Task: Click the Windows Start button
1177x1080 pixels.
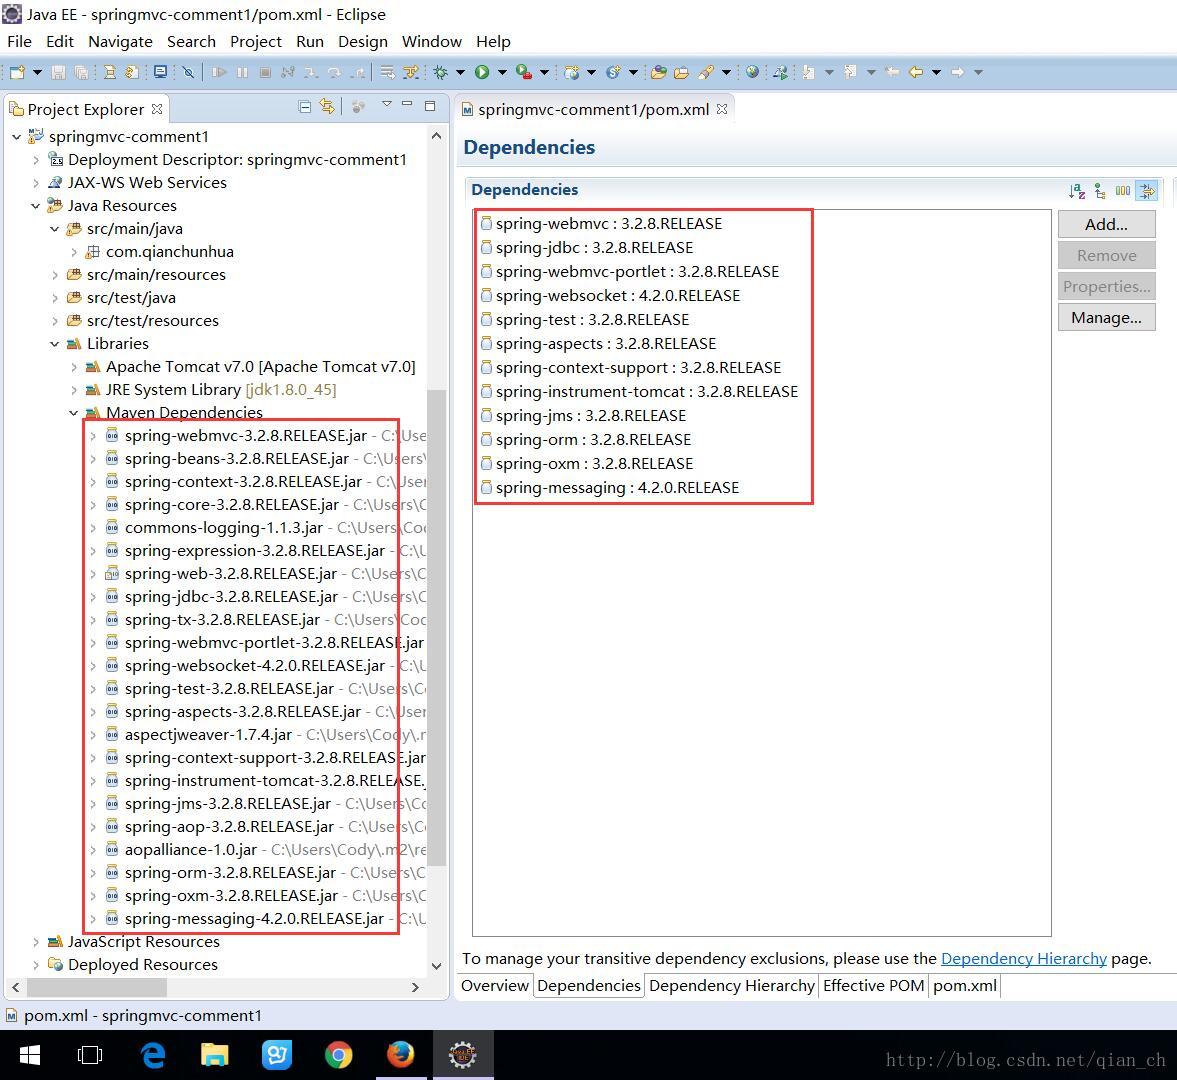Action: (29, 1055)
